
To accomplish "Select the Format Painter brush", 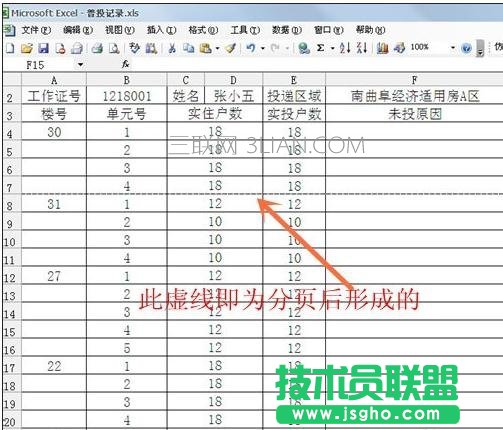I will click(231, 49).
